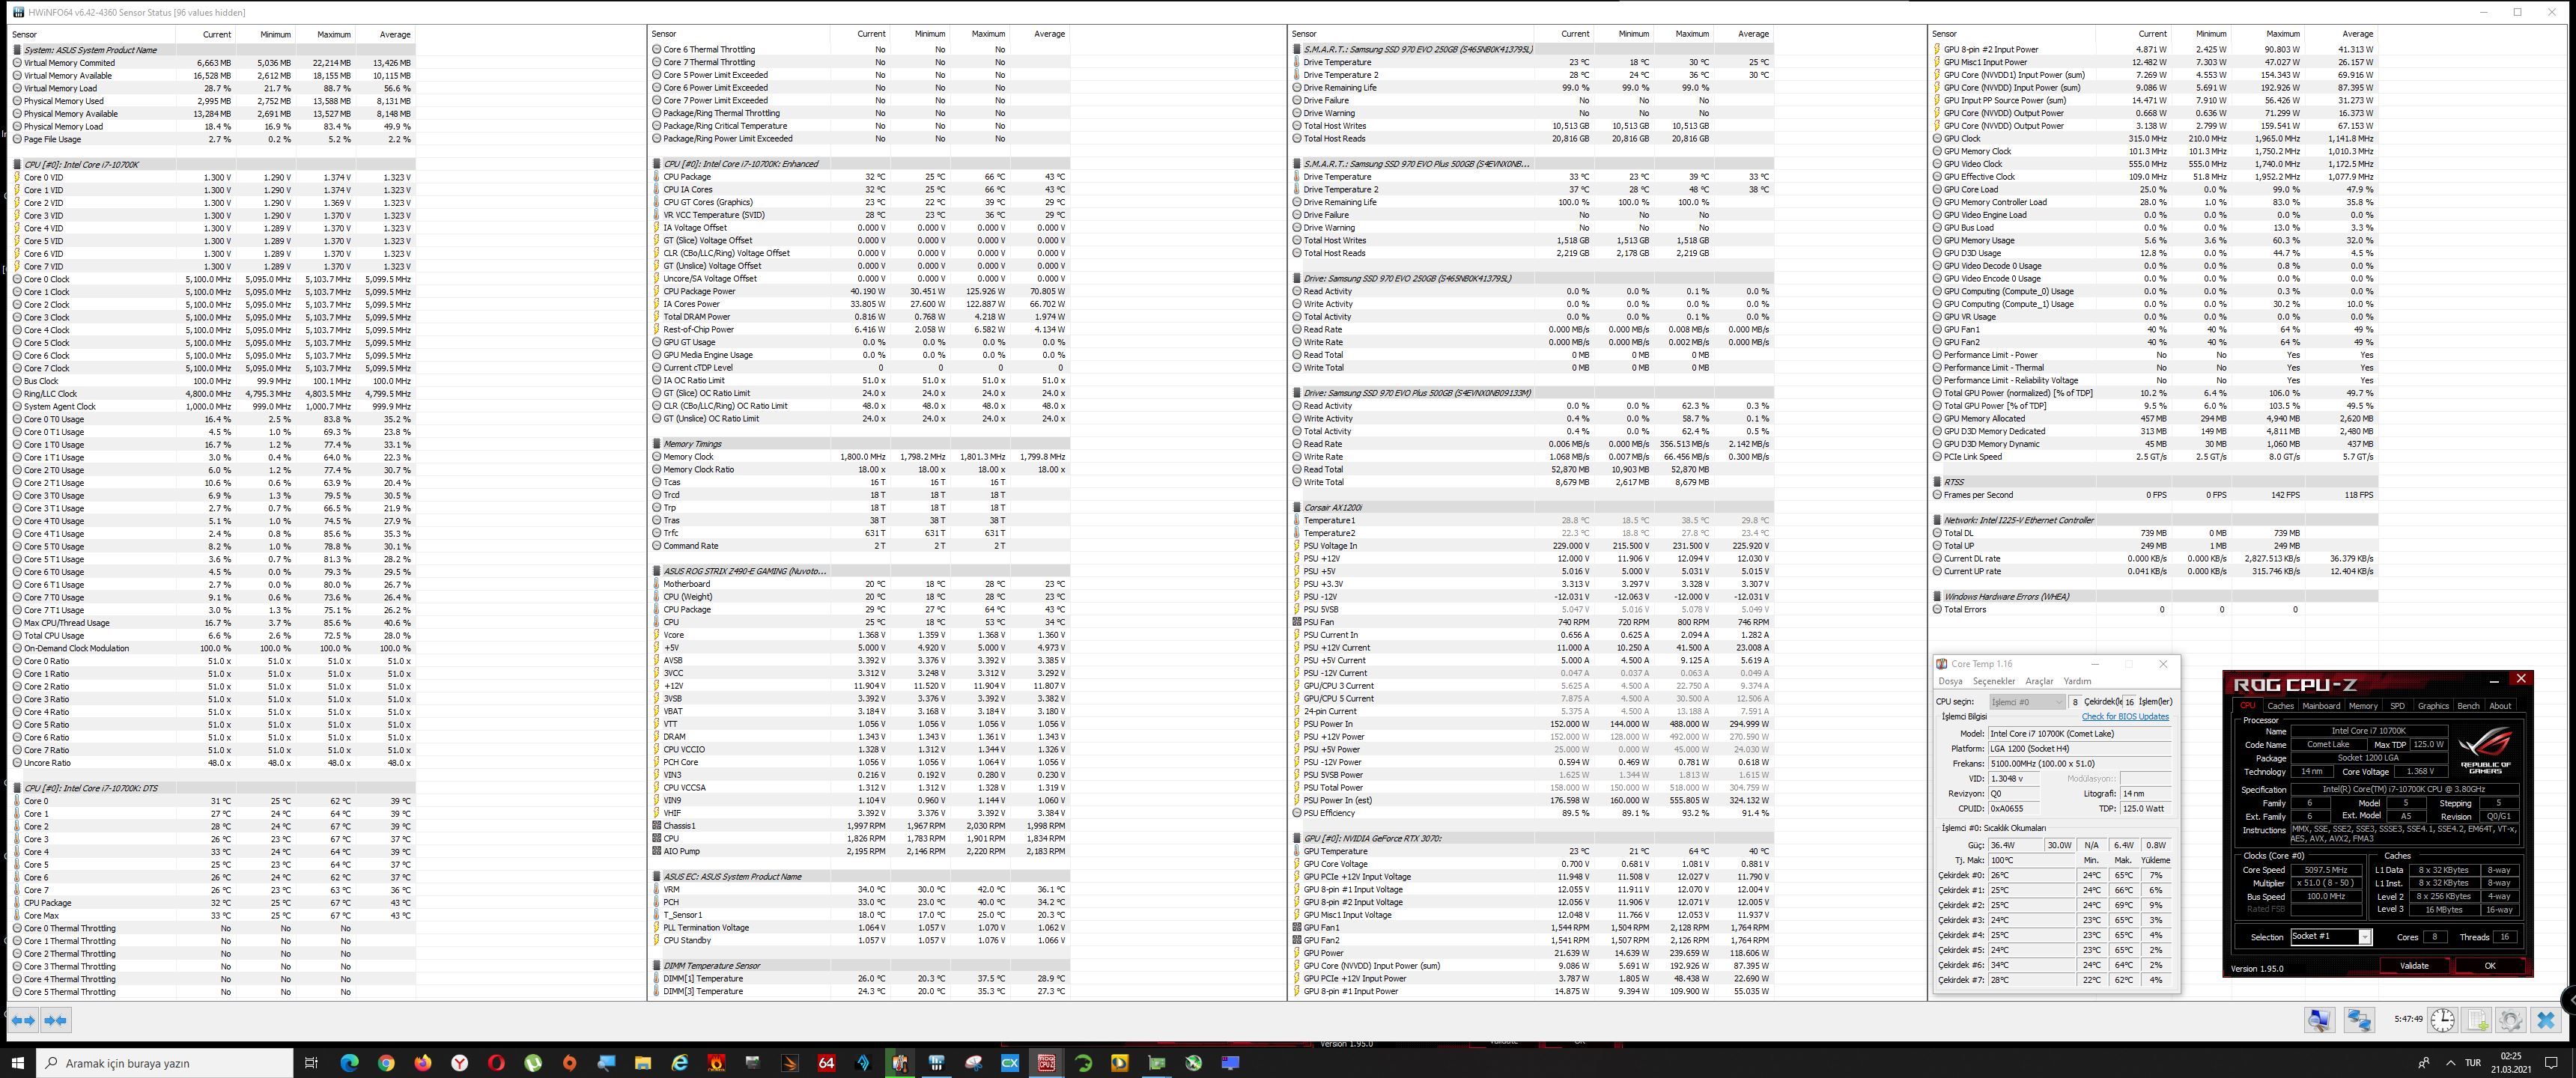
Task: Open the CX taskbar app icon
Action: pyautogui.click(x=1010, y=1063)
